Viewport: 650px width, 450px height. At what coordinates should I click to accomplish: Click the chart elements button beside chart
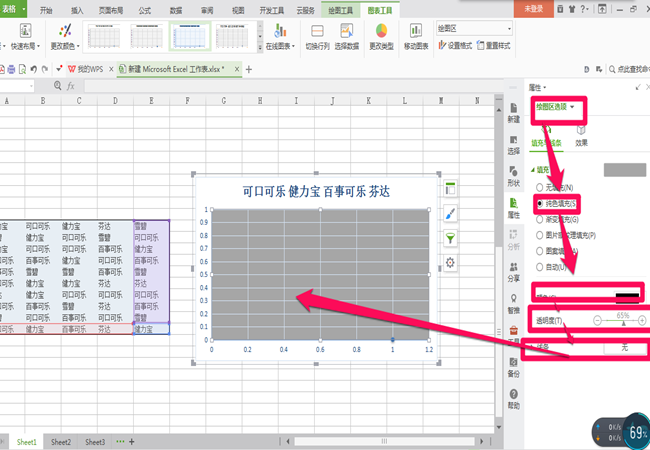point(450,189)
